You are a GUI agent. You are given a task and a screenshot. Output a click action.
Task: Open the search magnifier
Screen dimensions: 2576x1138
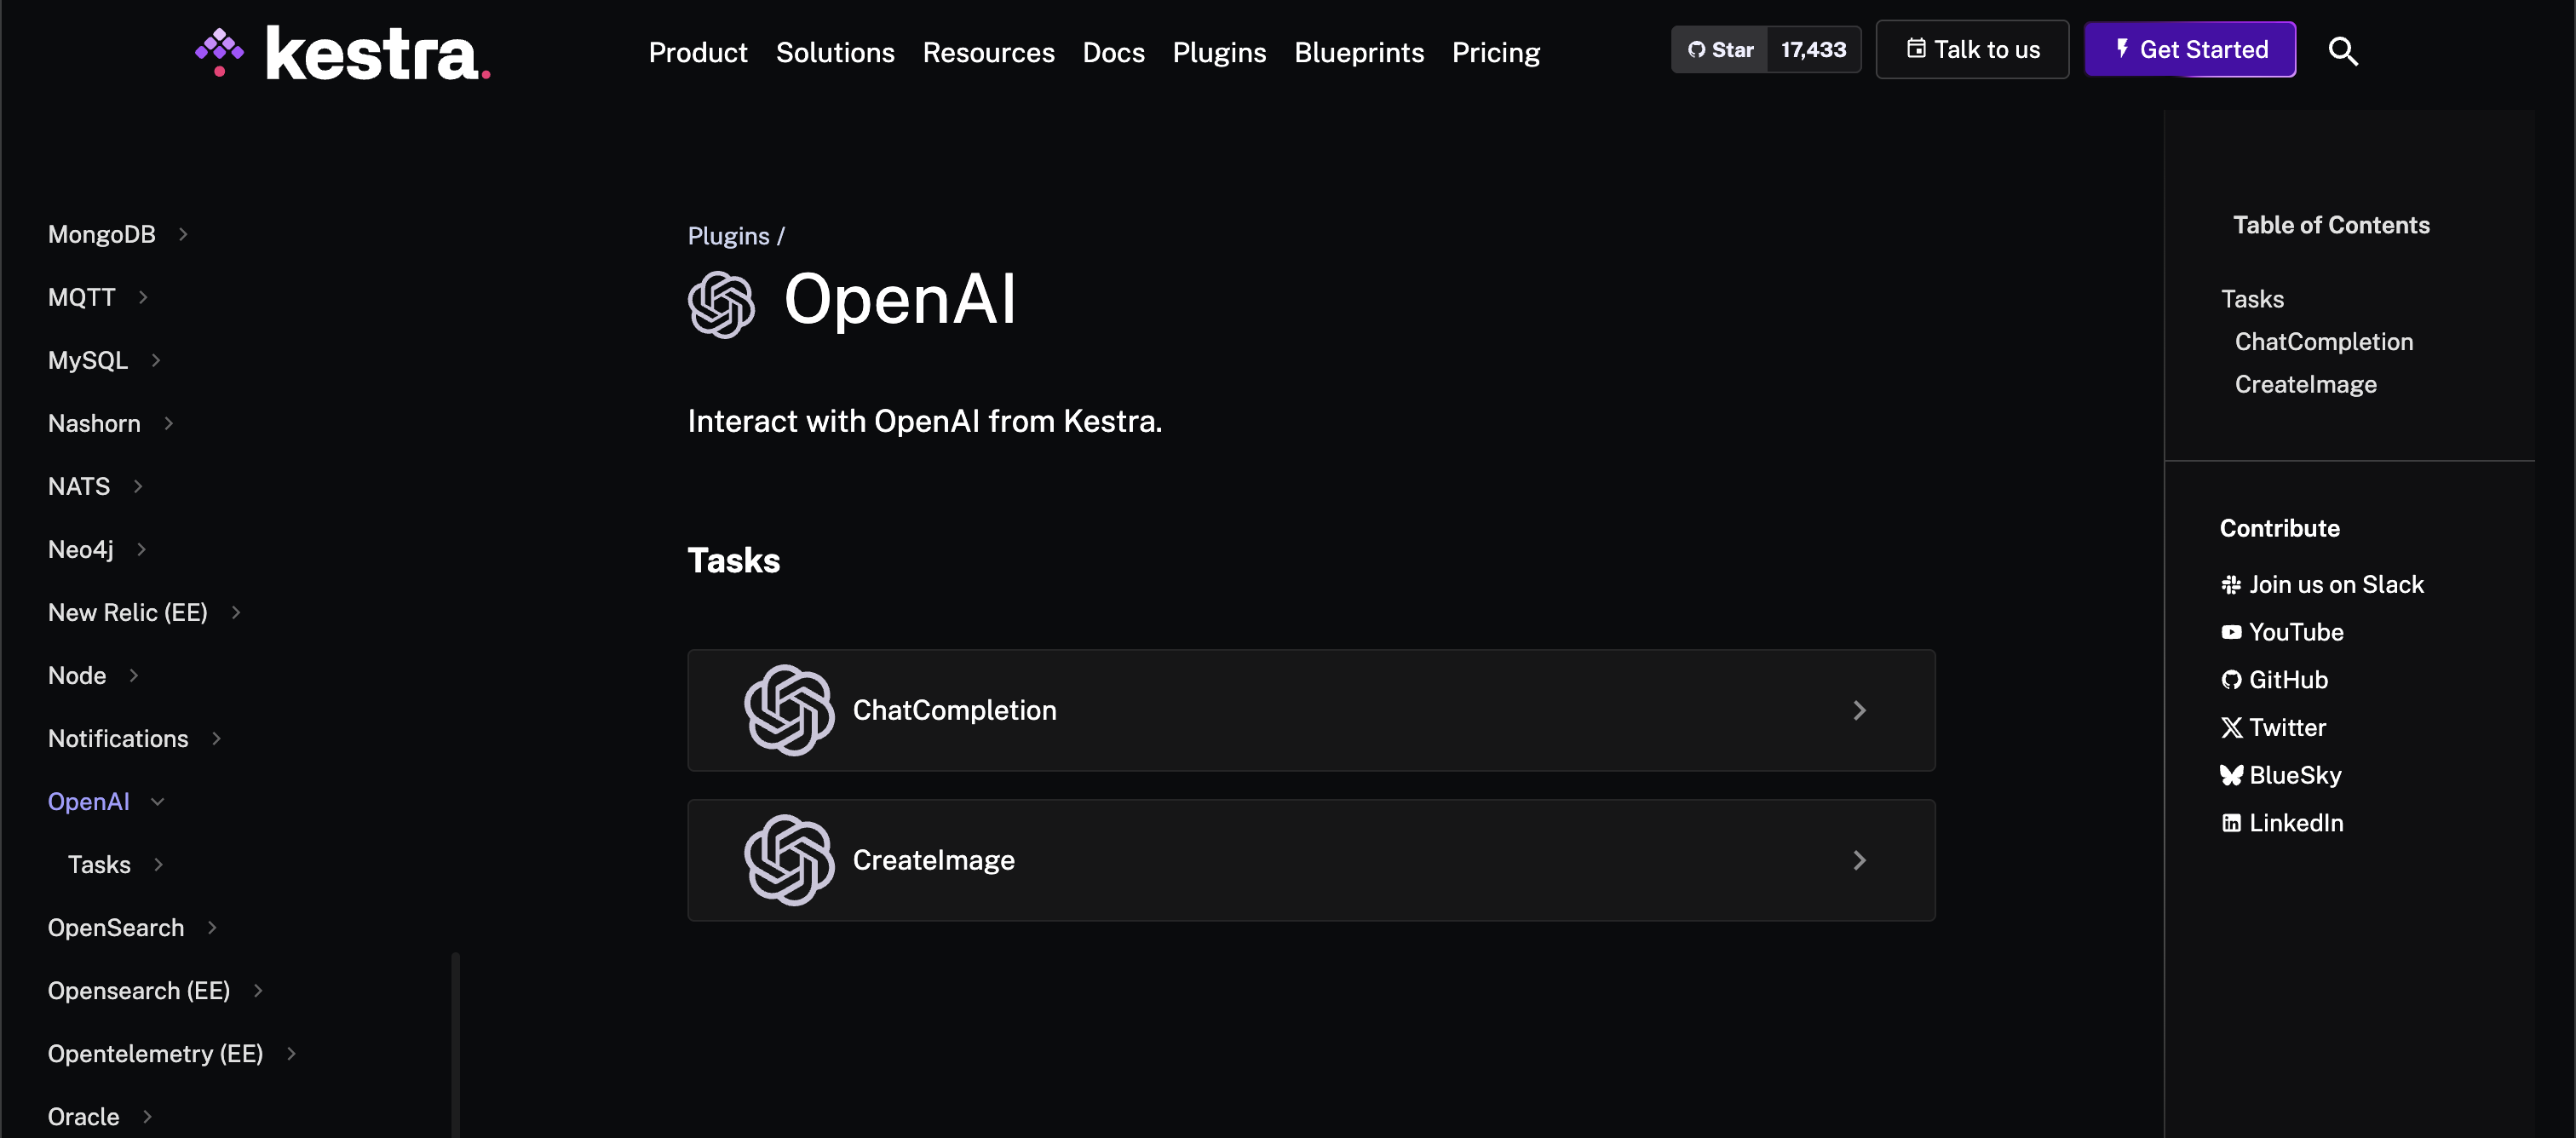(x=2344, y=51)
